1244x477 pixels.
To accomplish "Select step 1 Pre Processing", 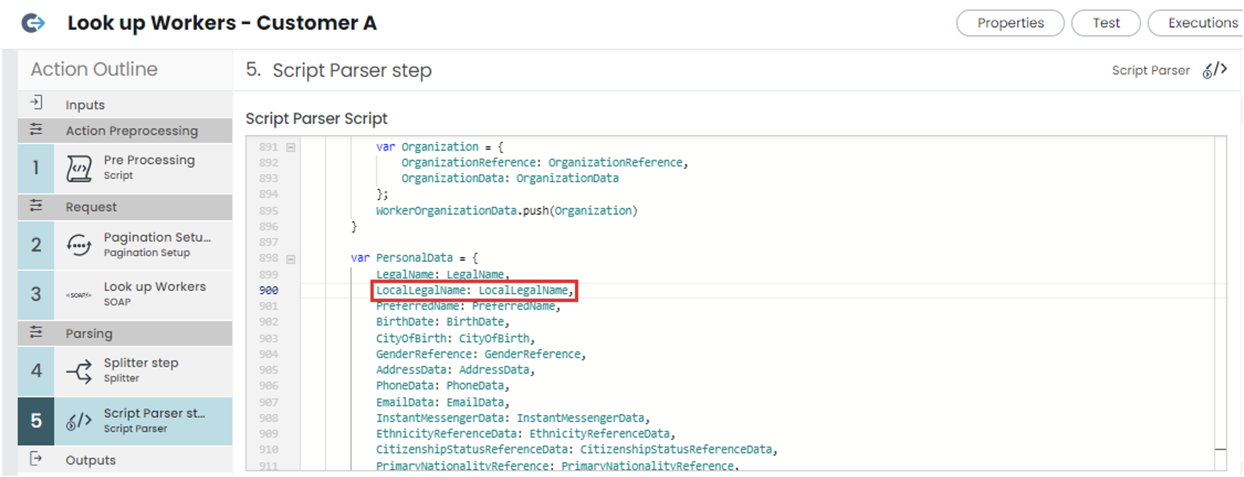I will (x=125, y=168).
